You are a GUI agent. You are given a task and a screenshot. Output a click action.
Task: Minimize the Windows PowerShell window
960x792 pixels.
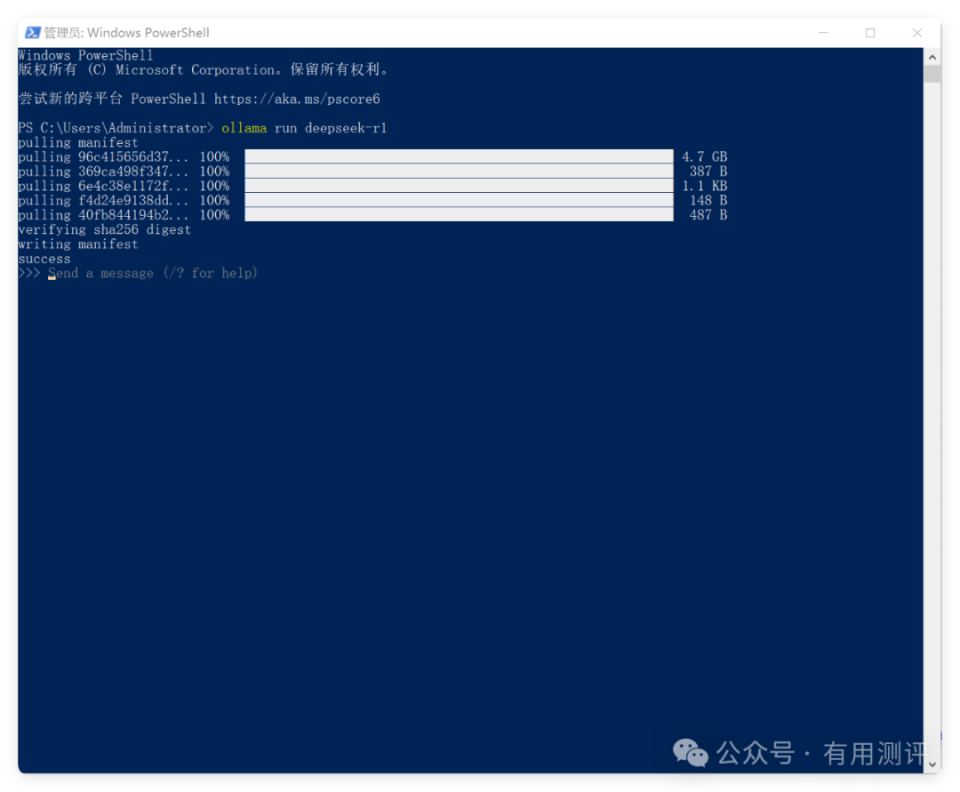[x=823, y=32]
